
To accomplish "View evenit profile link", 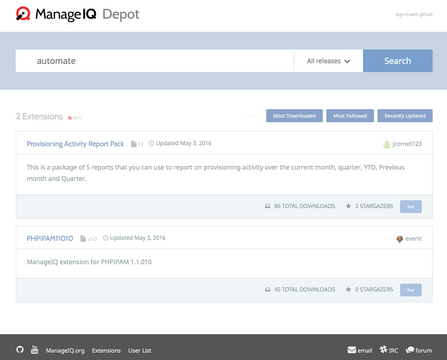I will click(x=413, y=239).
